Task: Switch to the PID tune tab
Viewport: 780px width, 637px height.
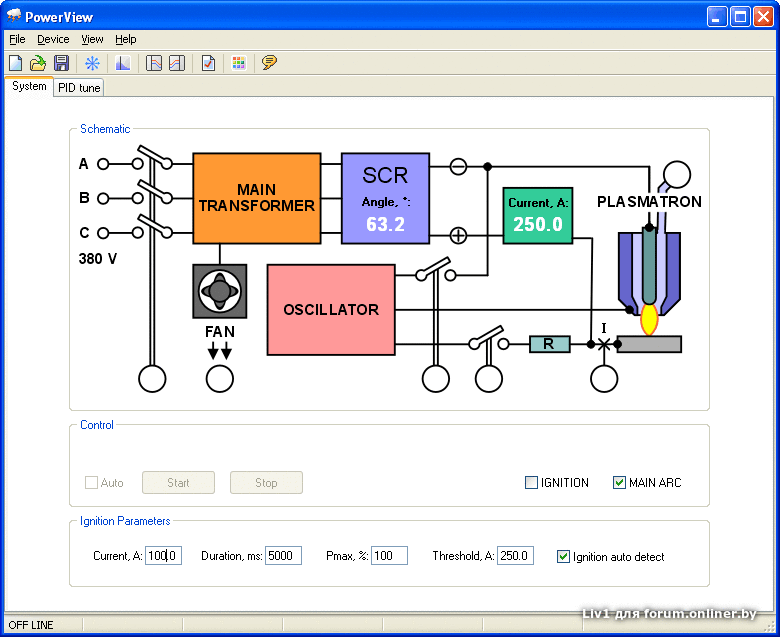Action: point(79,87)
